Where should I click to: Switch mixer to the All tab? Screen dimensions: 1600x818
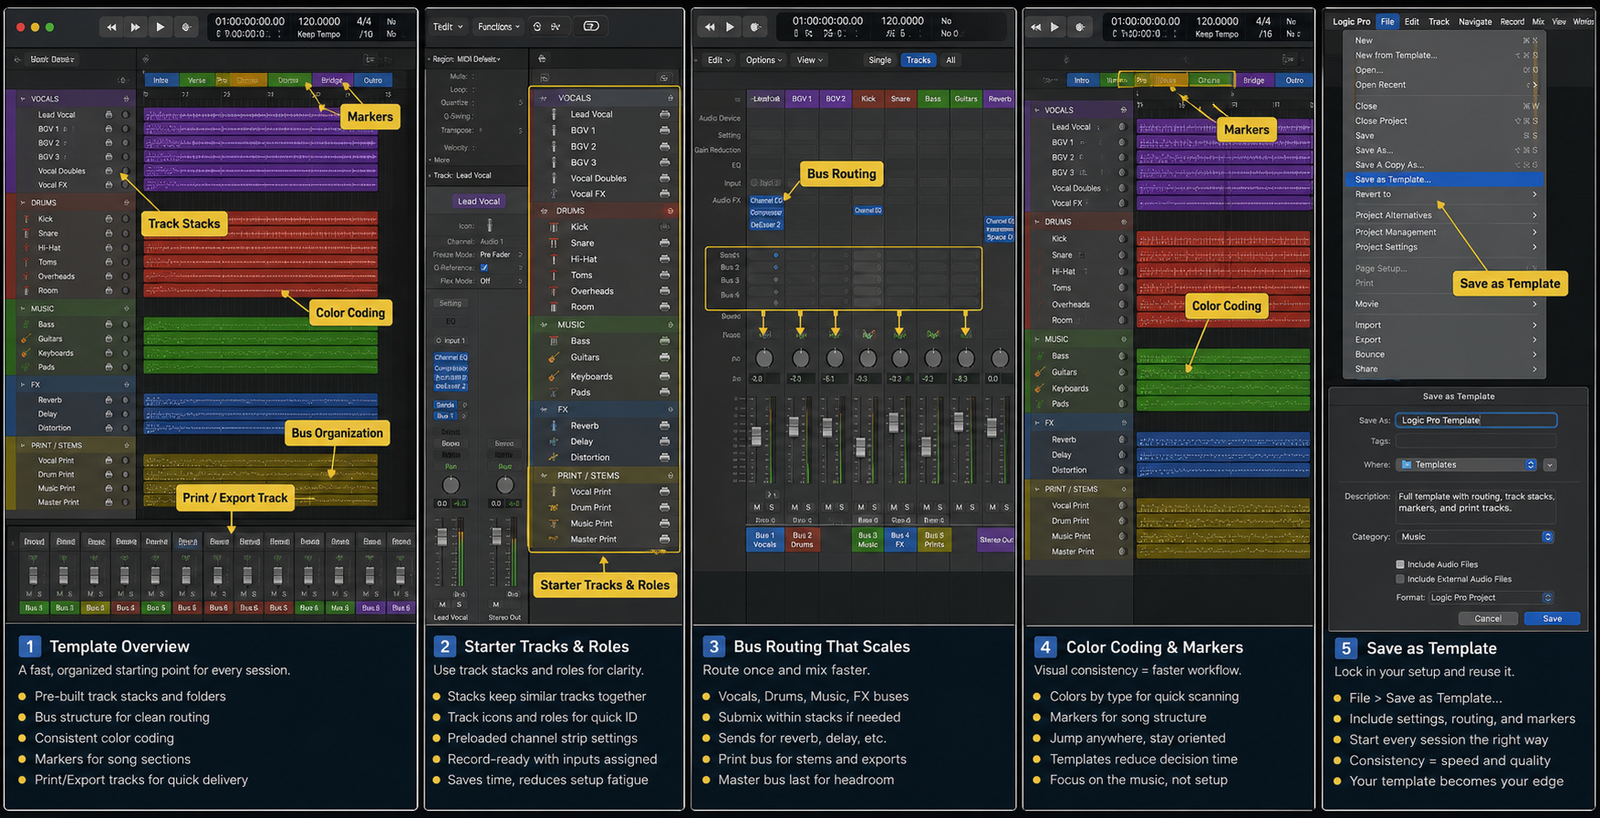[950, 60]
